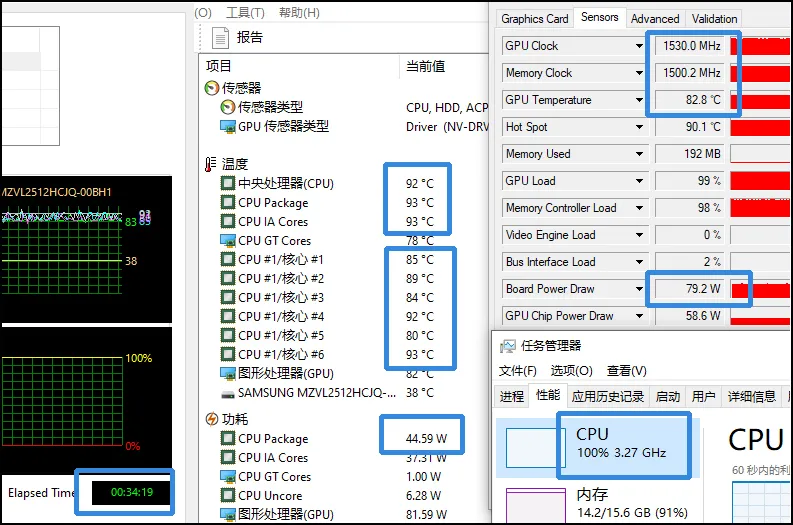Image resolution: width=793 pixels, height=525 pixels.
Task: Click the report page icon in AIDA64 toolbar
Action: click(x=220, y=37)
